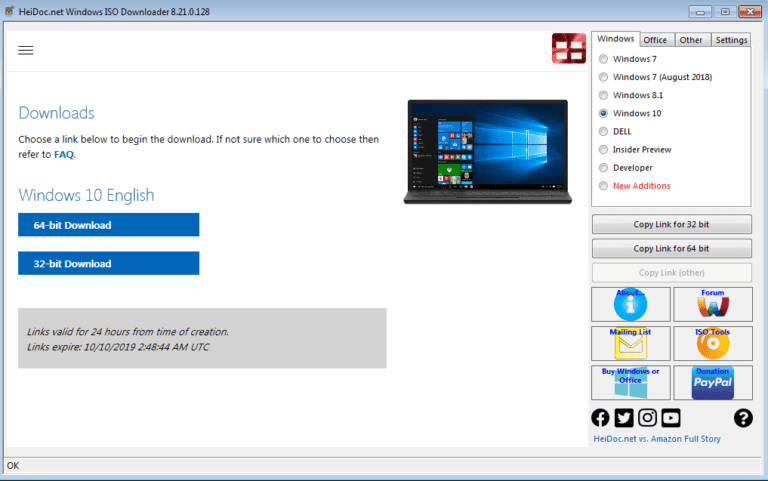Image resolution: width=768 pixels, height=481 pixels.
Task: Select the DELL radio option
Action: (x=616, y=131)
